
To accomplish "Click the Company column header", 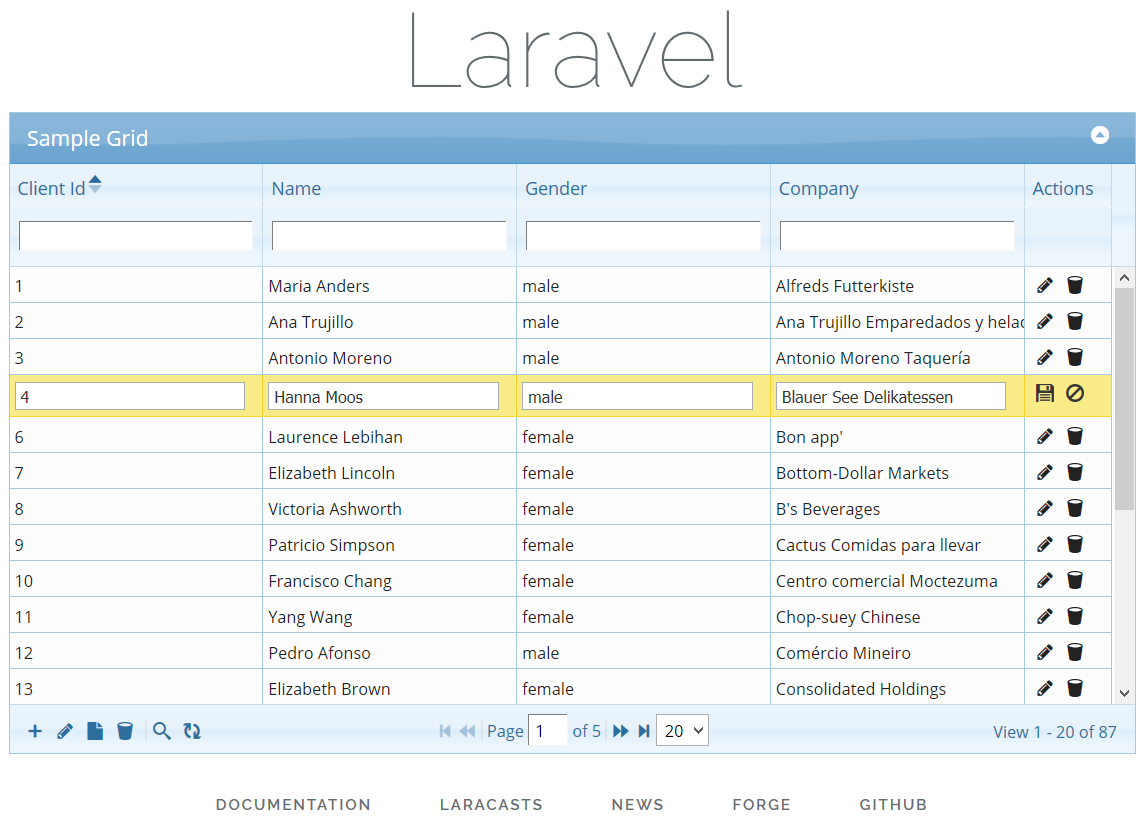I will 818,188.
